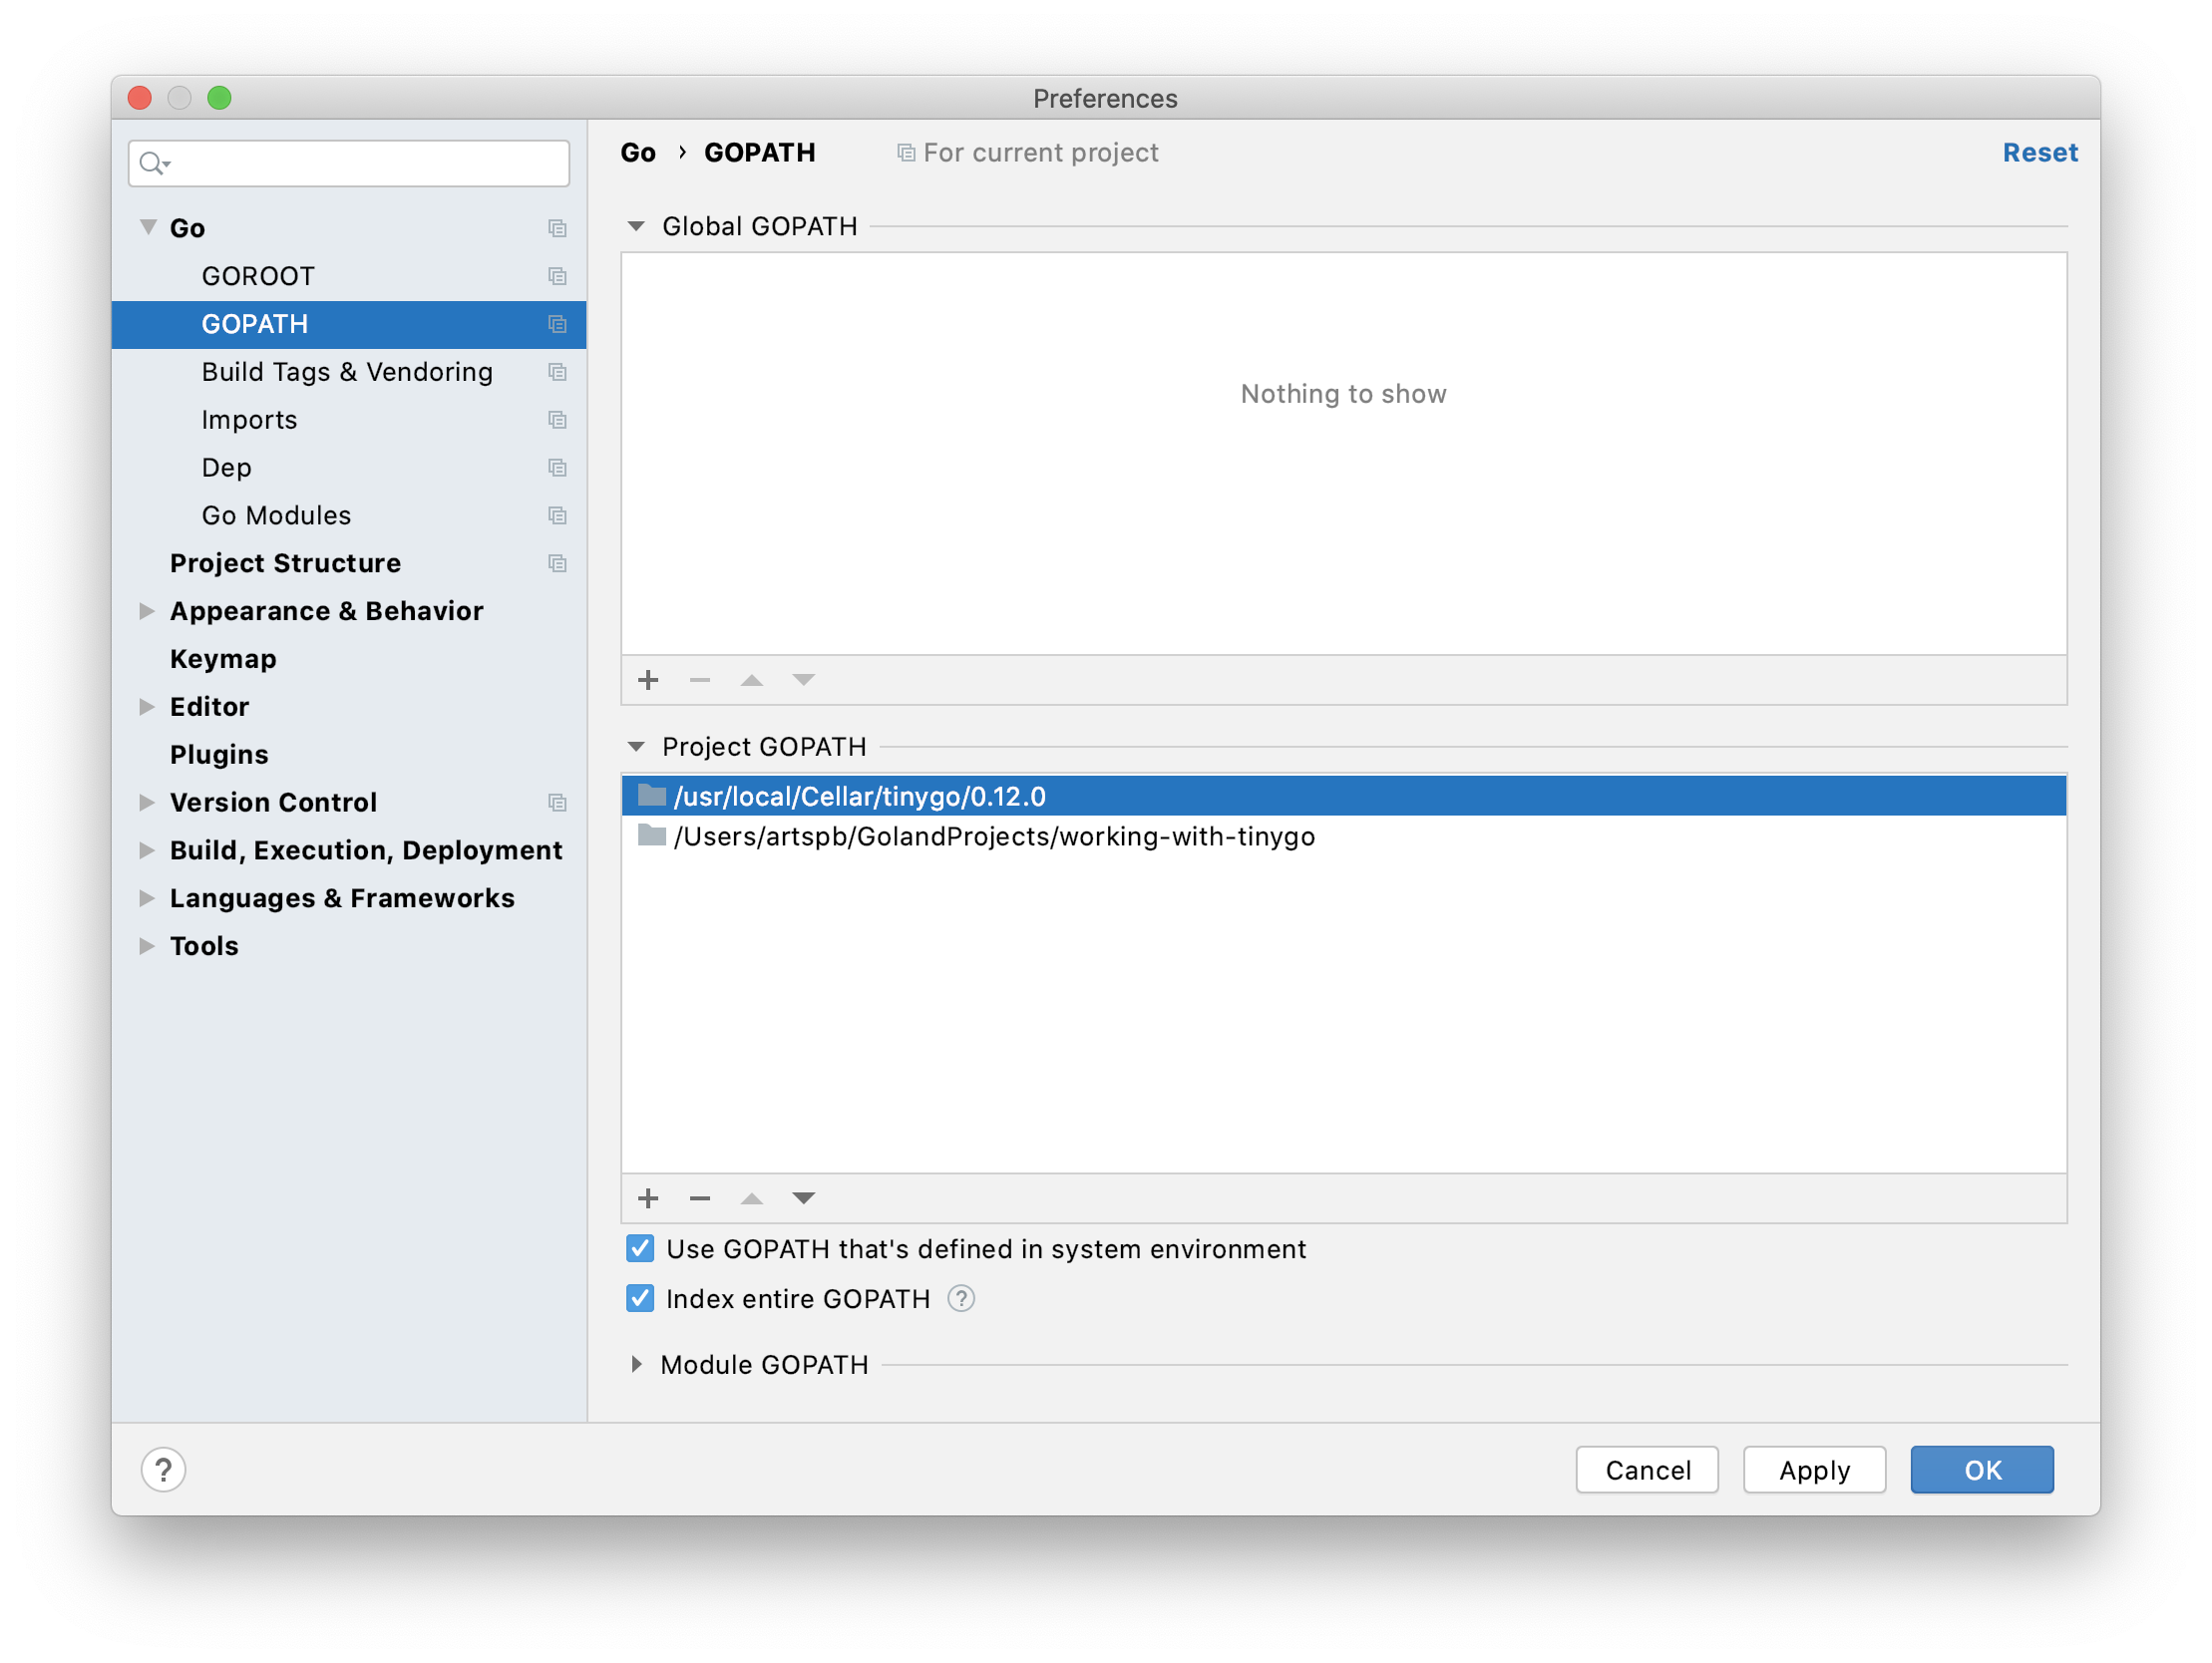Click the move up icon in Project GOPATH
The image size is (2212, 1663).
click(748, 1198)
